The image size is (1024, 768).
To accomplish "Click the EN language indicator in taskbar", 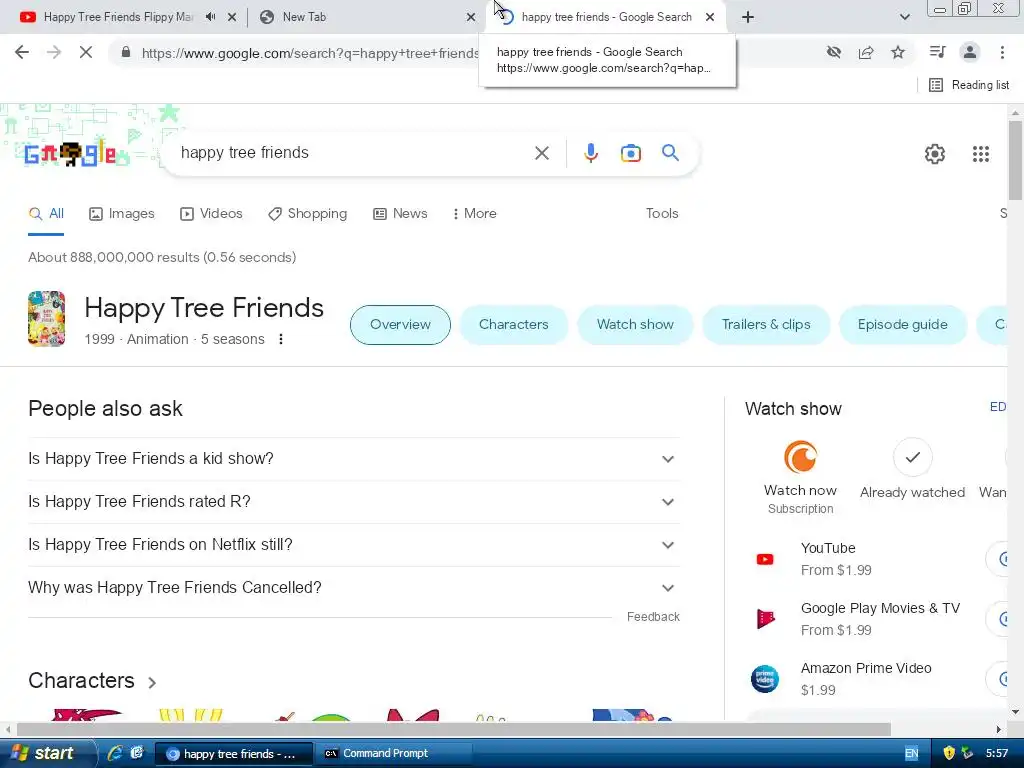I will coord(912,754).
